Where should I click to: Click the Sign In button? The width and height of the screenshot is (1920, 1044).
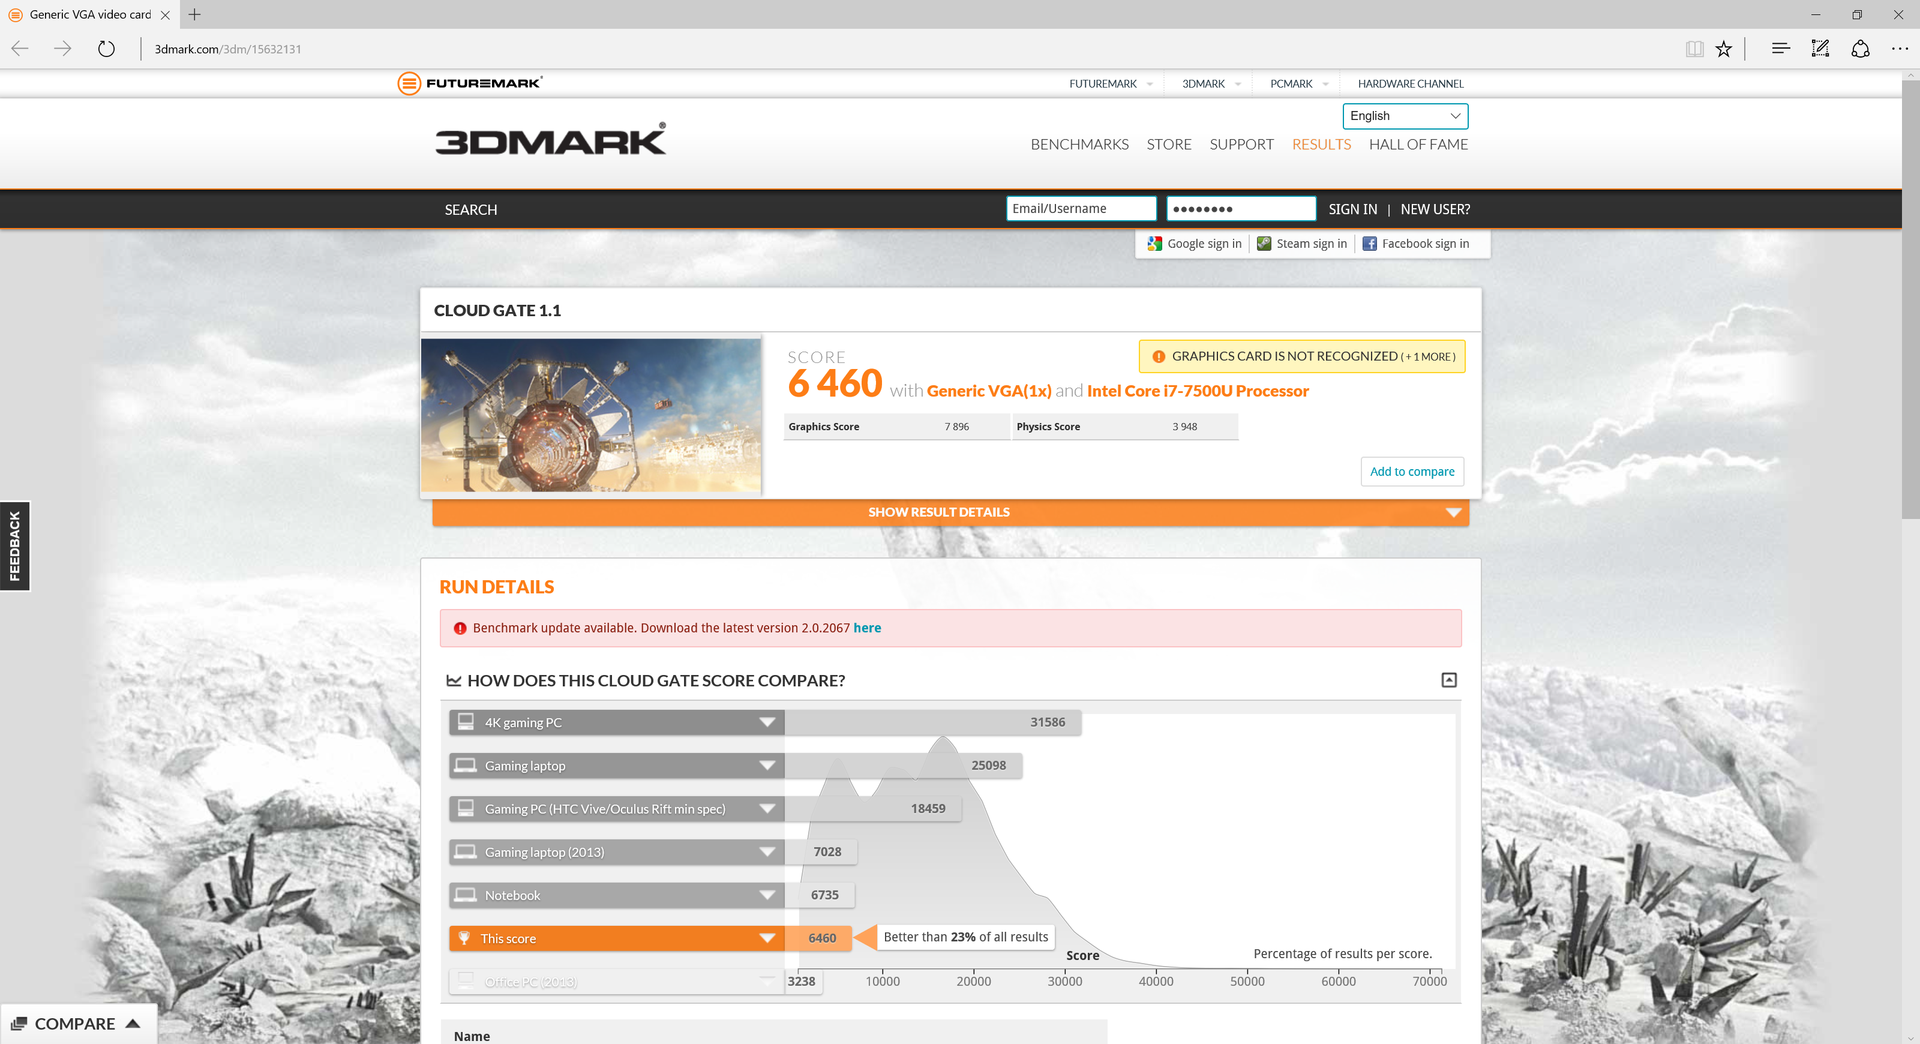1352,209
